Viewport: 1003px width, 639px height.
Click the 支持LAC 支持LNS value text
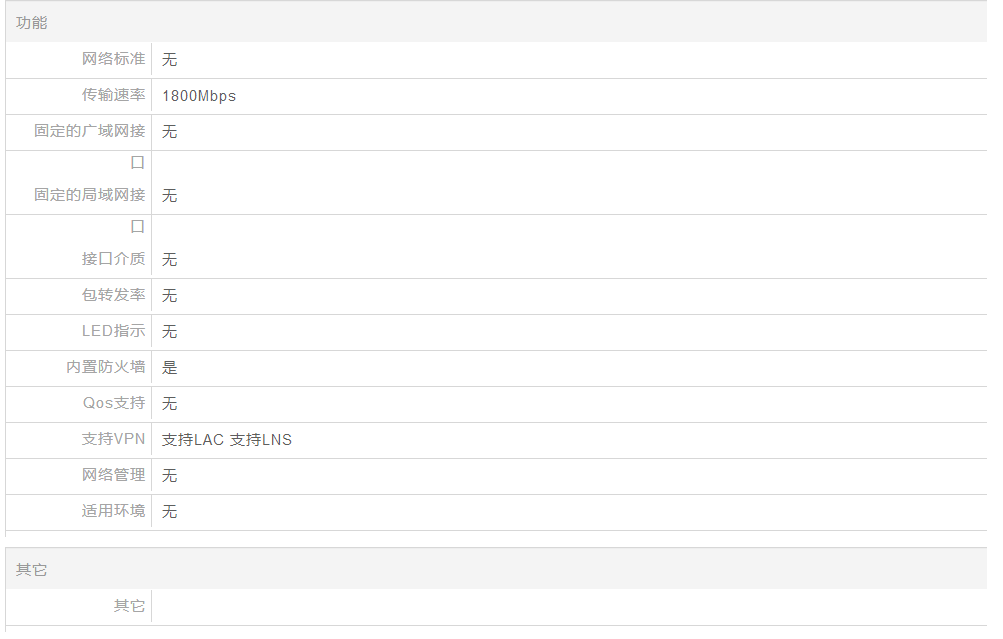pyautogui.click(x=227, y=440)
